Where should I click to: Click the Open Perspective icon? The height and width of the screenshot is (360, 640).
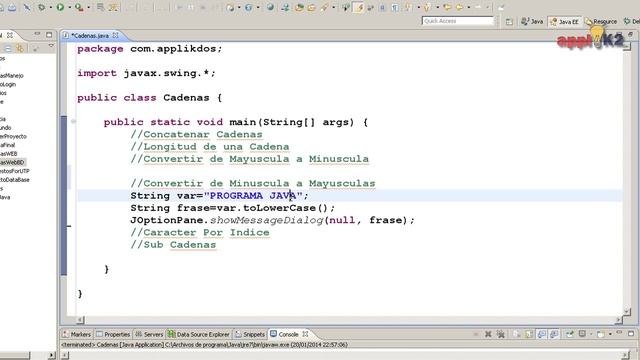tap(509, 22)
